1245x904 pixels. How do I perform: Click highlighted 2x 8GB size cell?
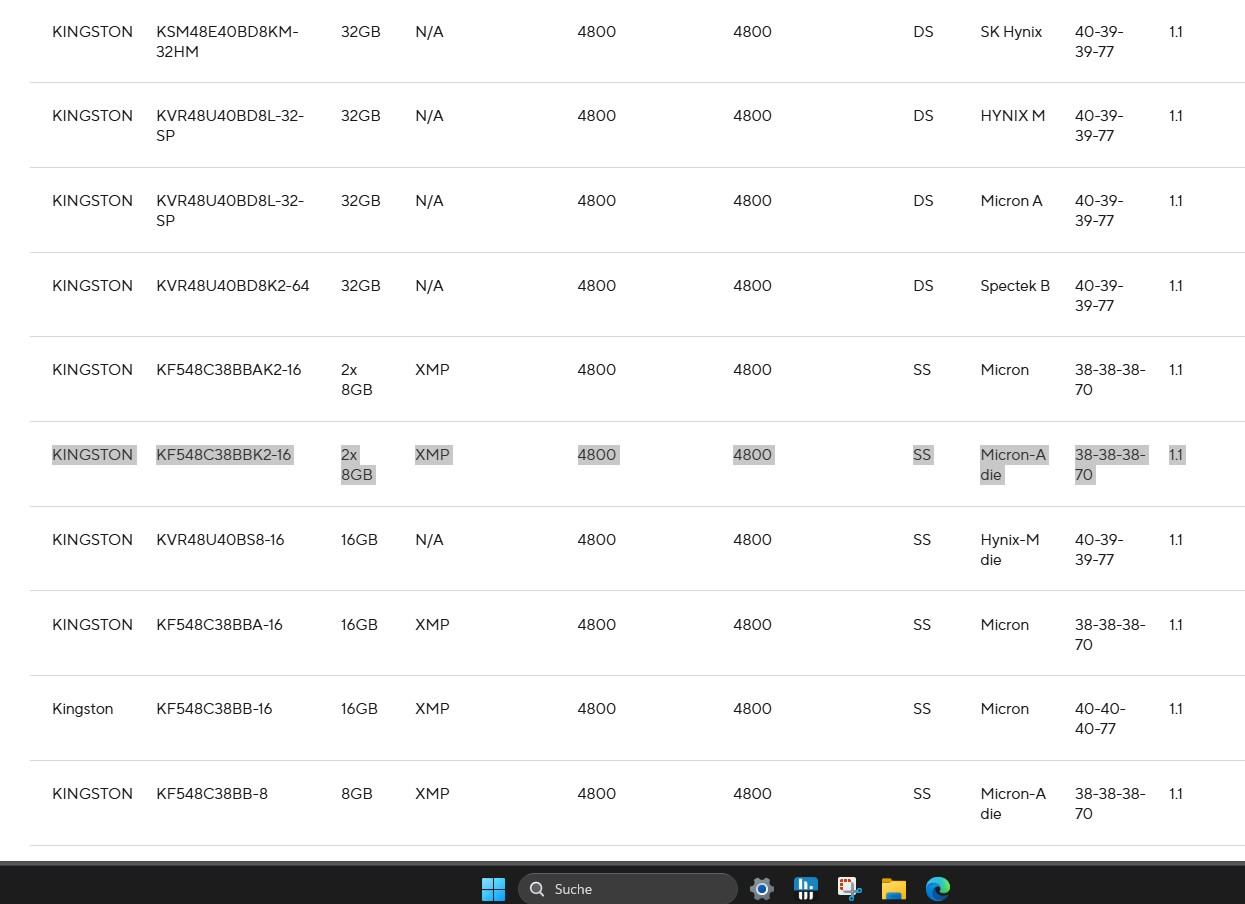click(357, 464)
